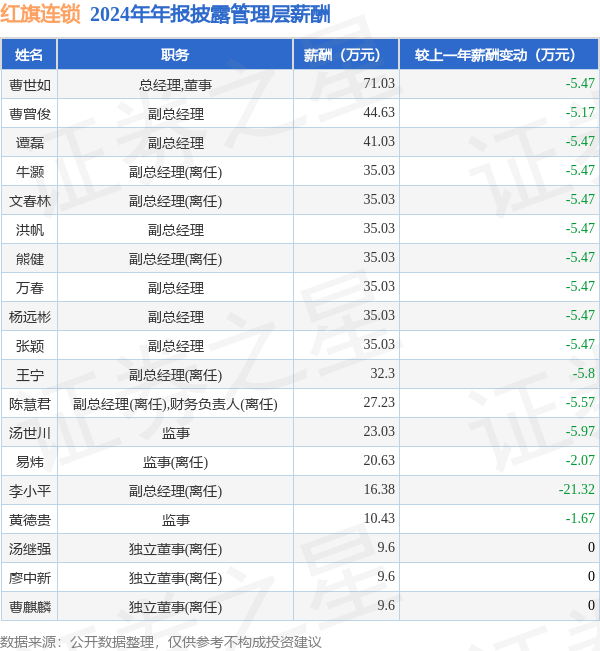Select the name 曹曾俊

tap(30, 114)
